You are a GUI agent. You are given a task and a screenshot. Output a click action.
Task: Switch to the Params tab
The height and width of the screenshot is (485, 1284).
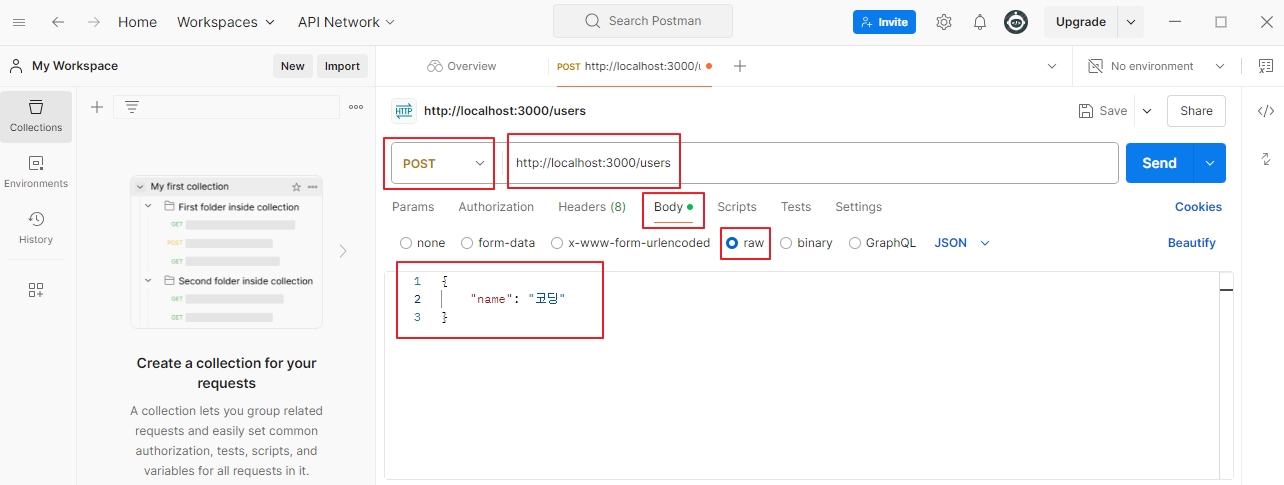click(x=413, y=207)
